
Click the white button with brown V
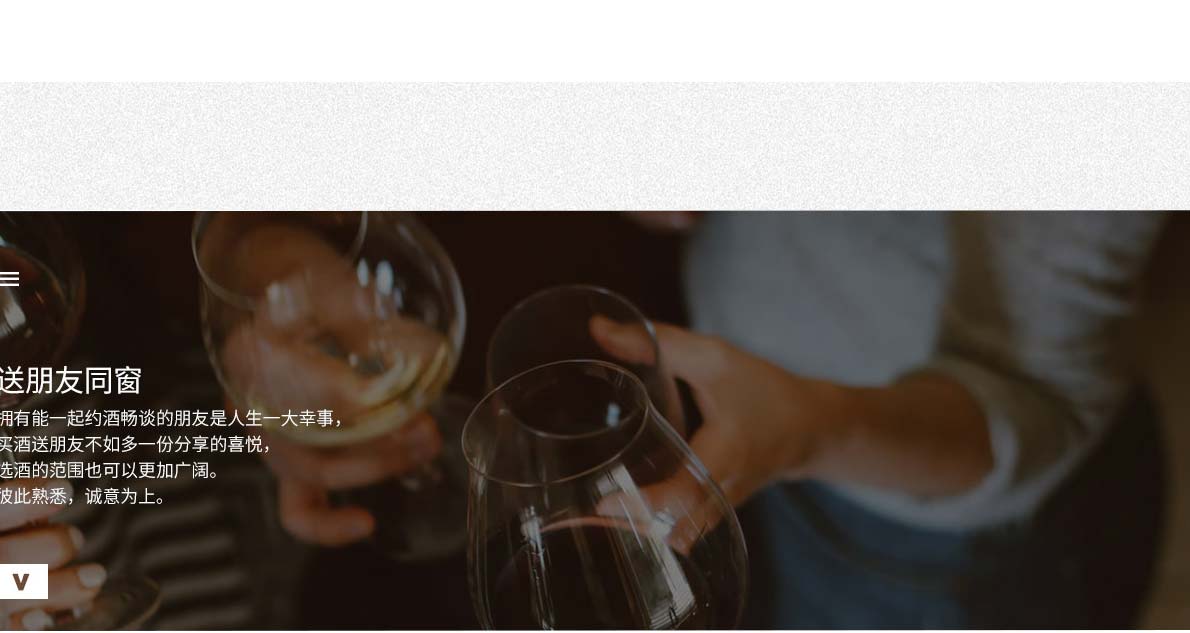click(x=23, y=581)
